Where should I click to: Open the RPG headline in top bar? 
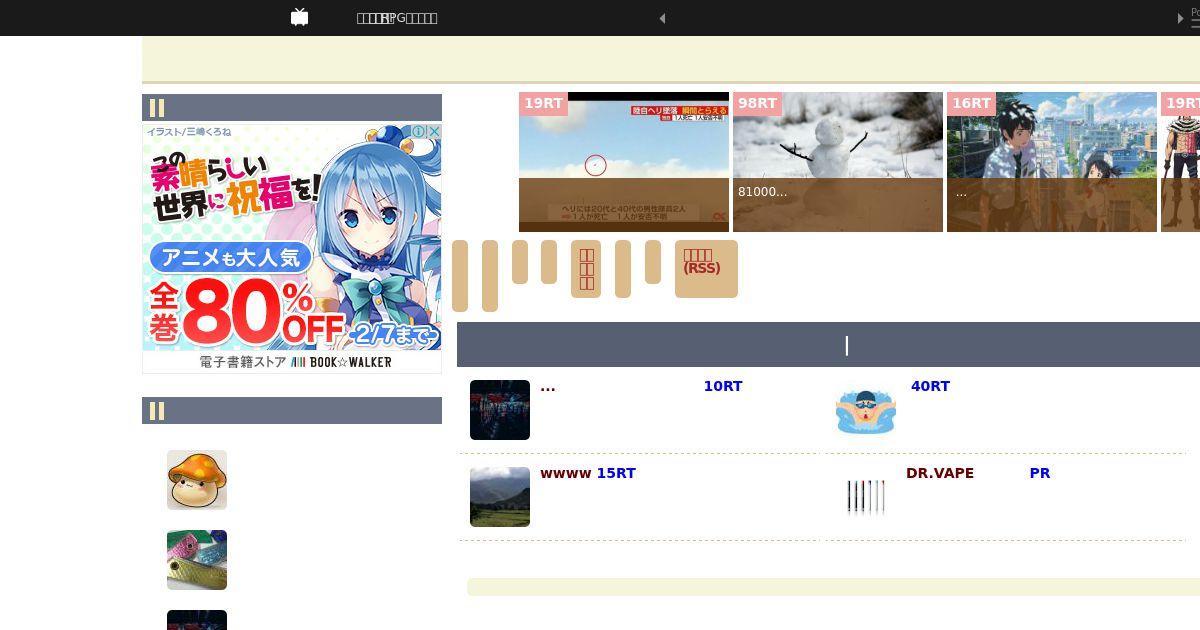(397, 18)
